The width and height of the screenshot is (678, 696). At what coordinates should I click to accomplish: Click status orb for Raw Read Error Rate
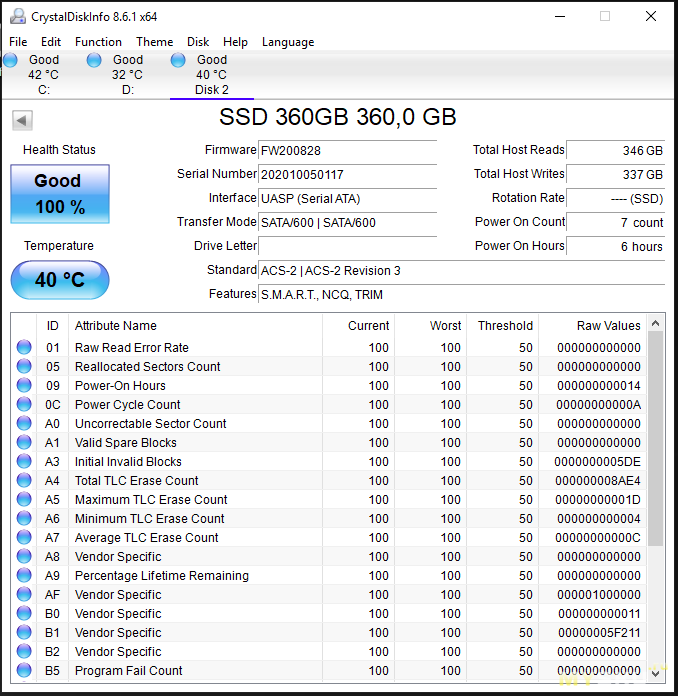click(24, 347)
